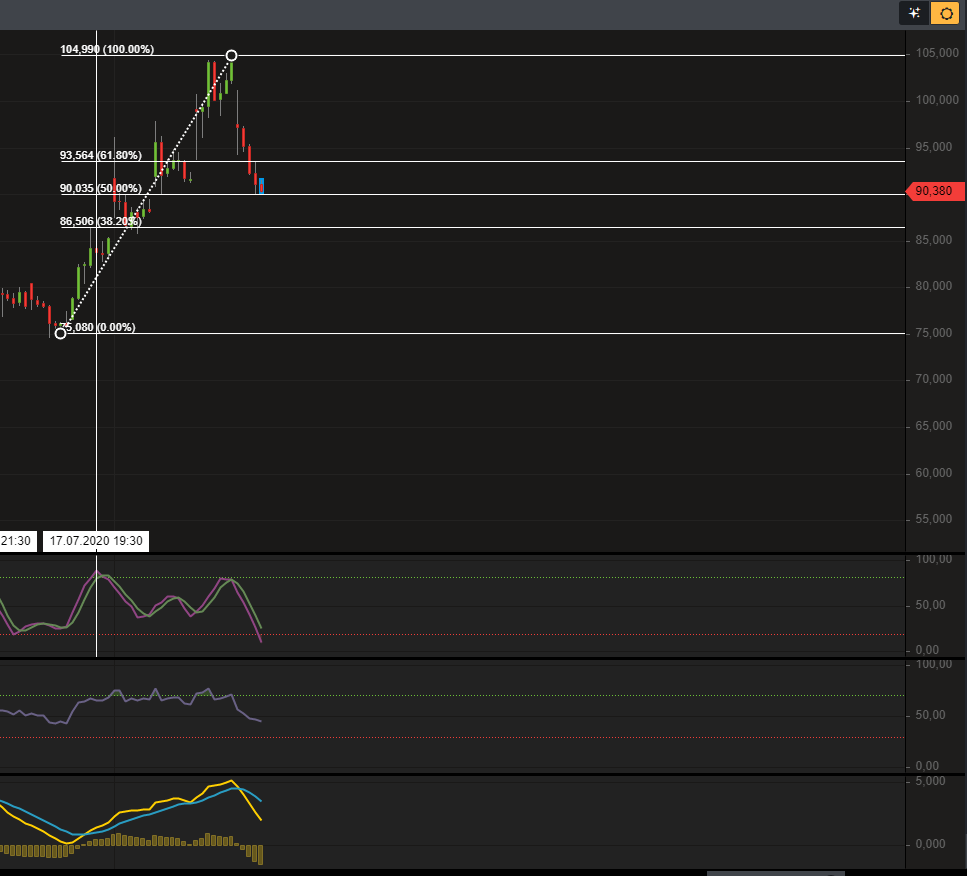
Task: Click the 17.07.2020 19:30 crosshair date label
Action: pos(96,541)
